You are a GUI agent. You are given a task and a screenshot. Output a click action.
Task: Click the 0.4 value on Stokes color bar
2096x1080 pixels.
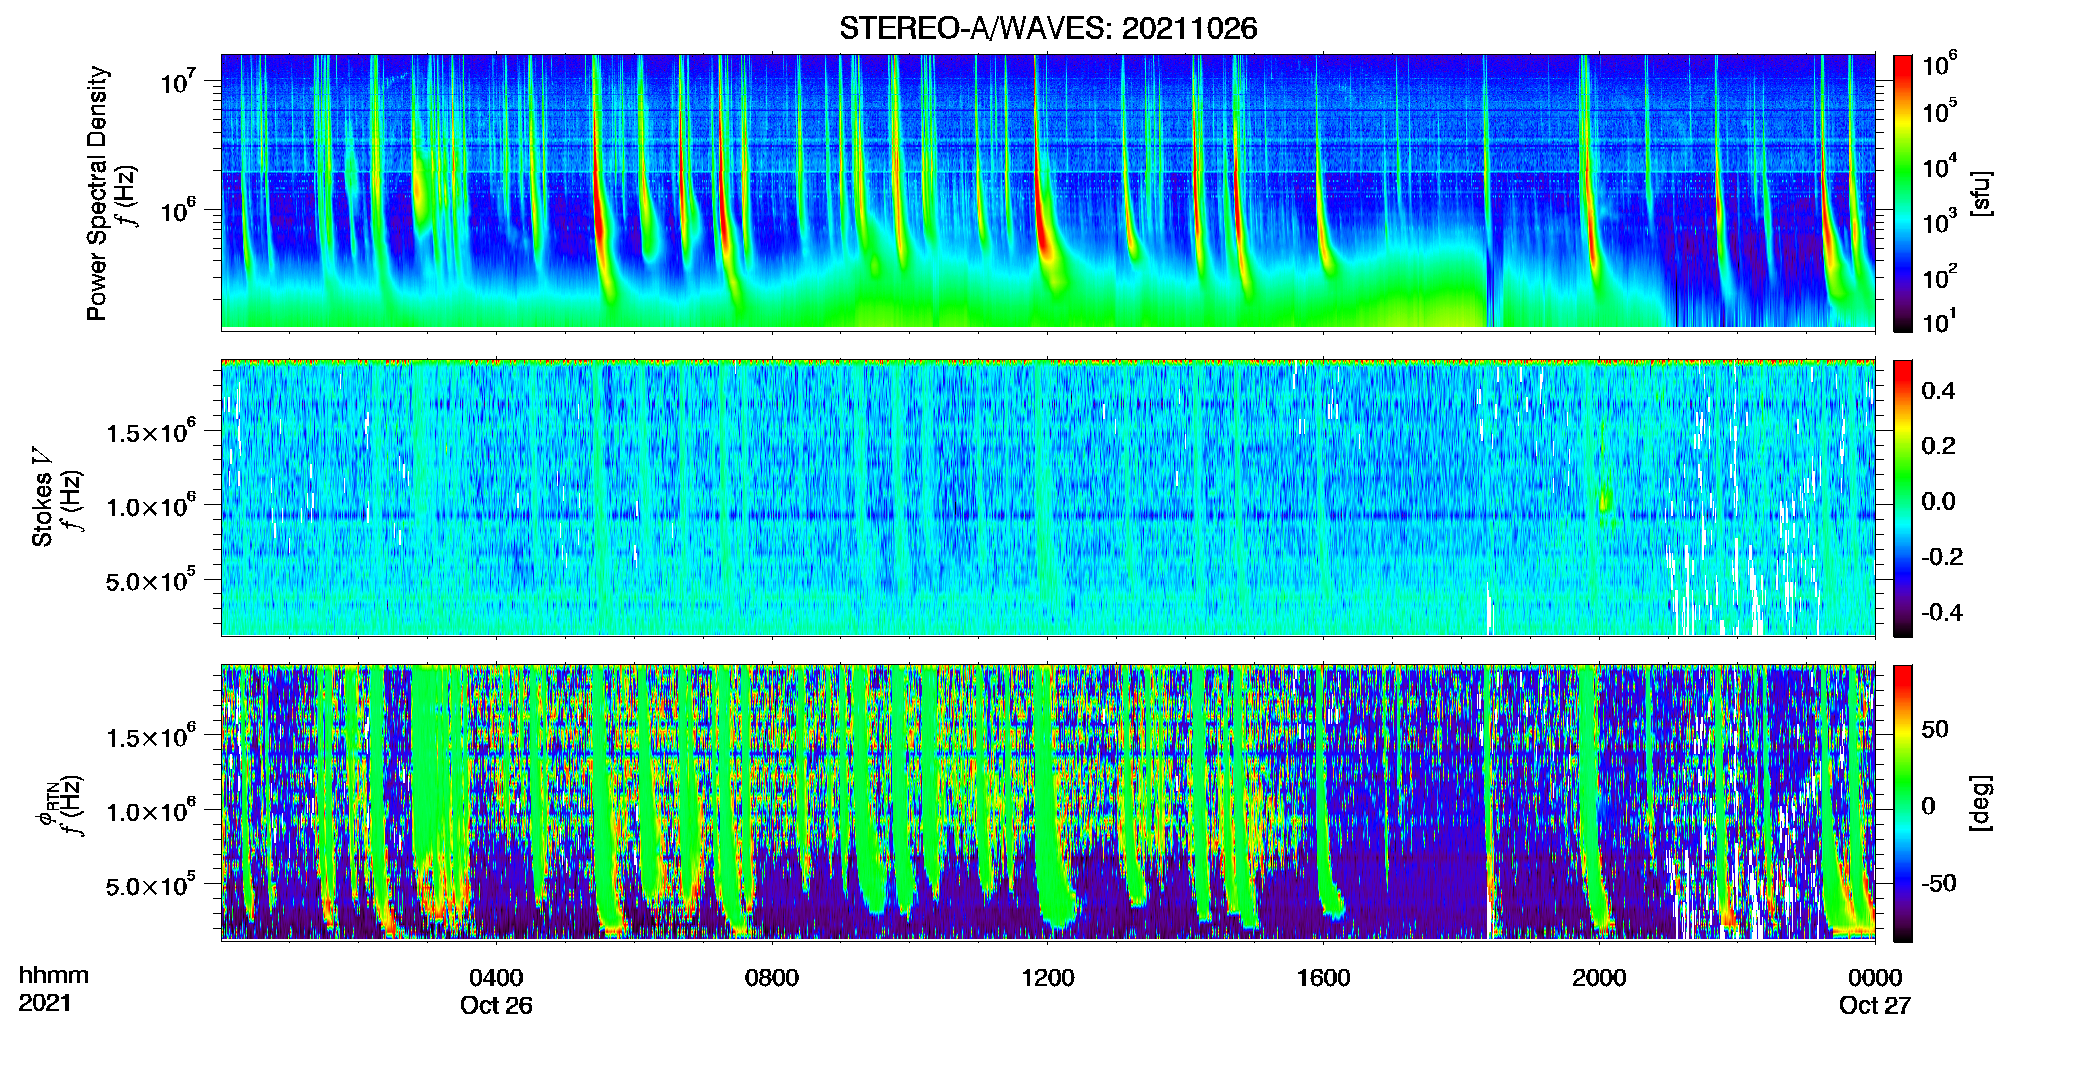click(x=1938, y=391)
